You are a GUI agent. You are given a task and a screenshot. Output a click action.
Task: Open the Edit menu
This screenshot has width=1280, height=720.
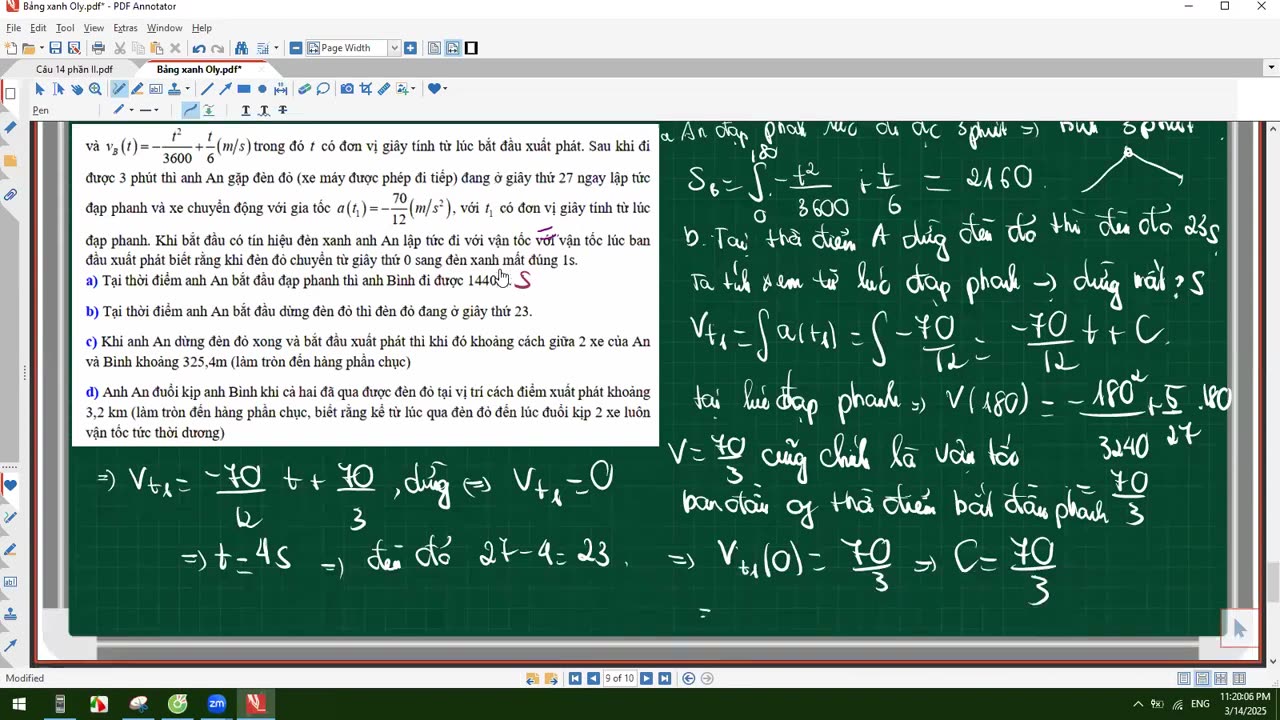pyautogui.click(x=38, y=28)
